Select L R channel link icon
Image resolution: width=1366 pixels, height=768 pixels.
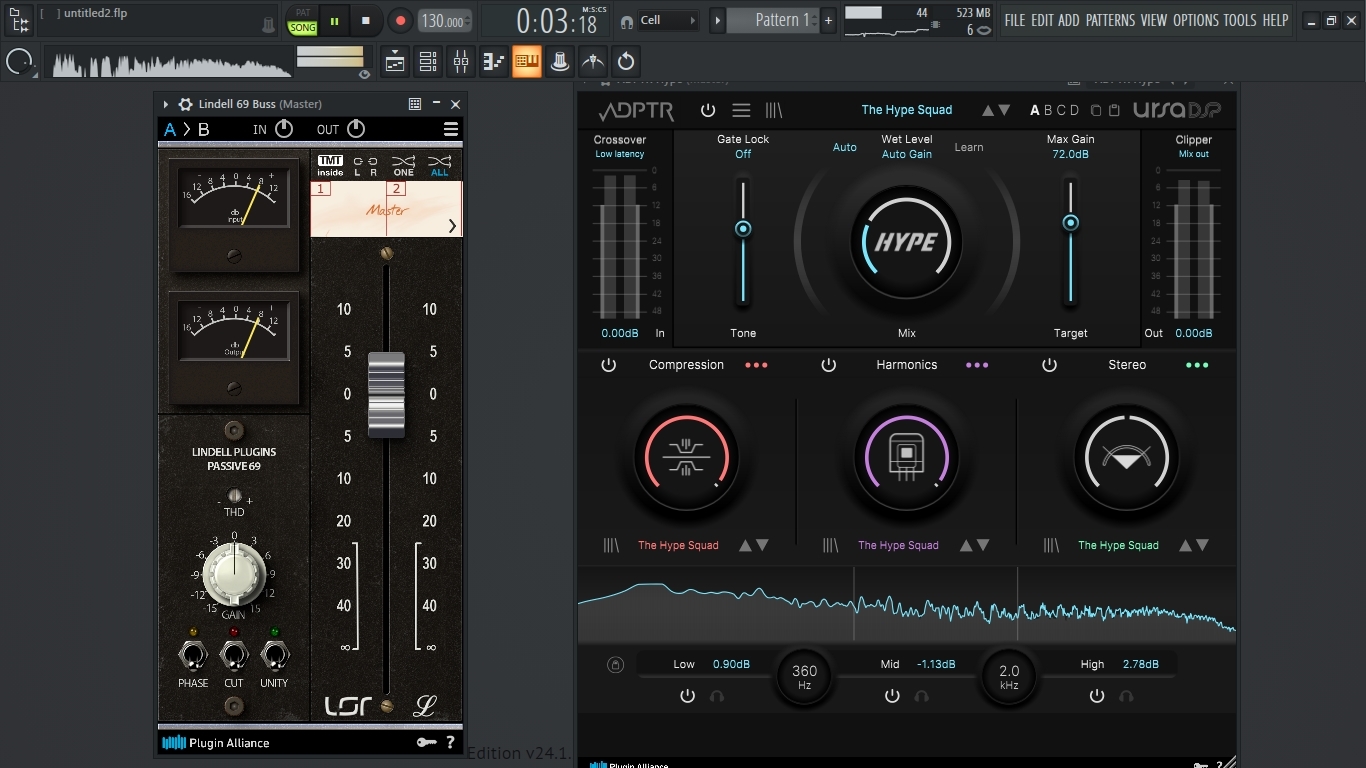pyautogui.click(x=366, y=166)
